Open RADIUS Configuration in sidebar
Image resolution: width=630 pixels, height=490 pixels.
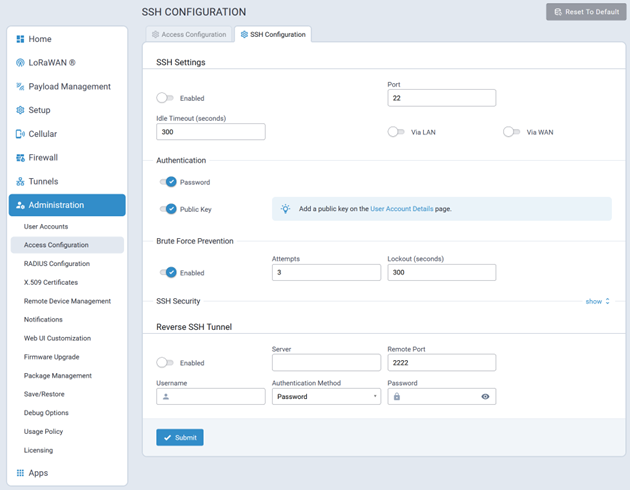[x=57, y=264]
